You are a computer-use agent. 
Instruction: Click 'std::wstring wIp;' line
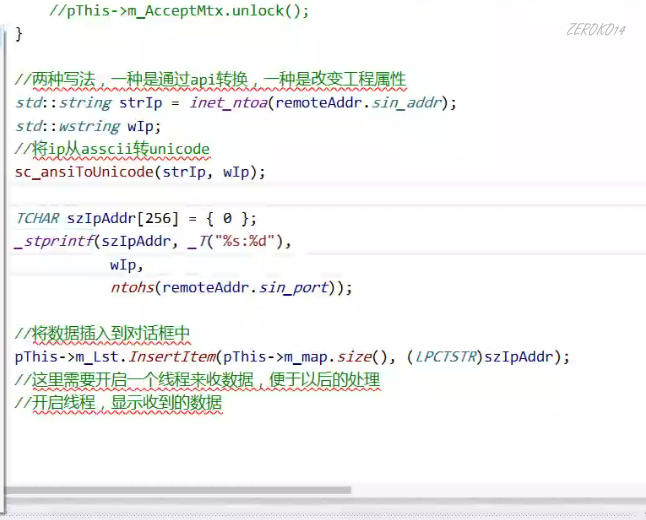point(88,126)
